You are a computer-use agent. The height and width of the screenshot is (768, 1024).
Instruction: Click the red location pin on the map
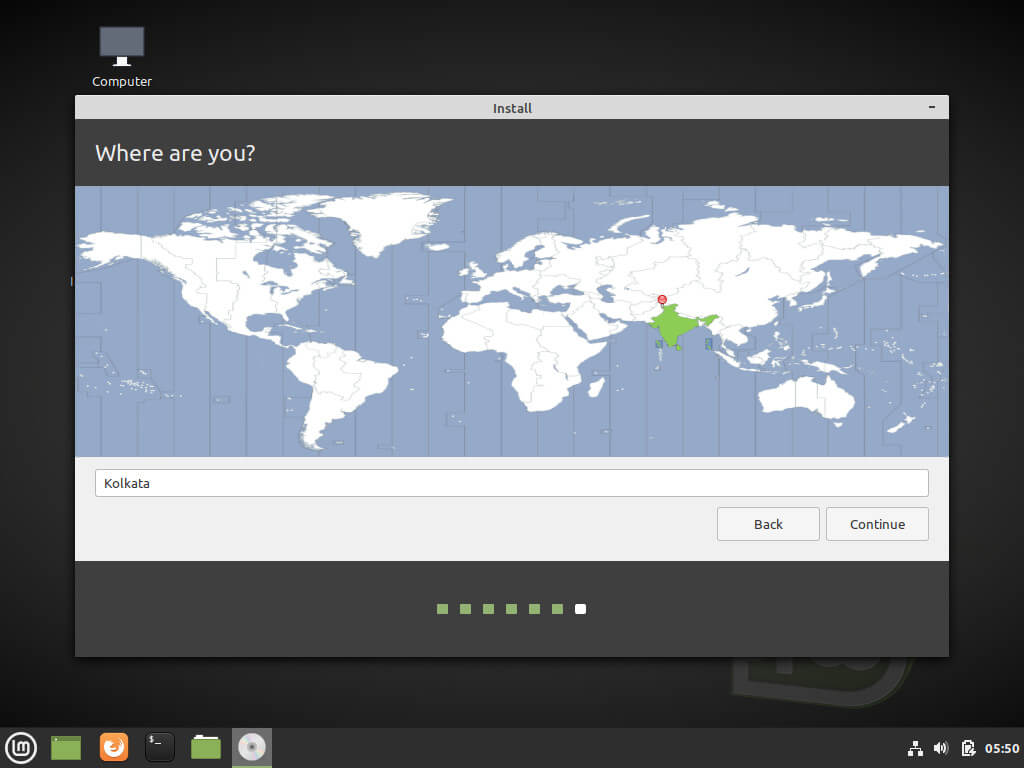[662, 299]
